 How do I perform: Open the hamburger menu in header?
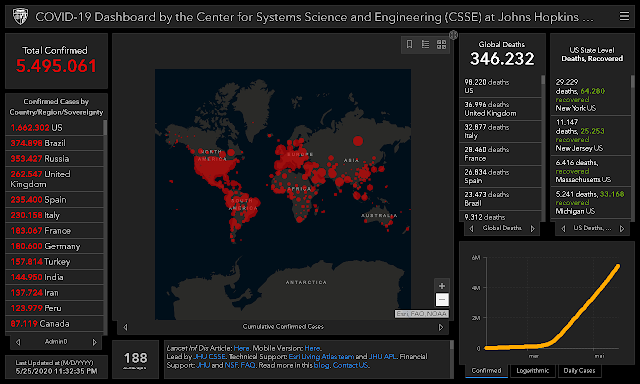[x=624, y=16]
